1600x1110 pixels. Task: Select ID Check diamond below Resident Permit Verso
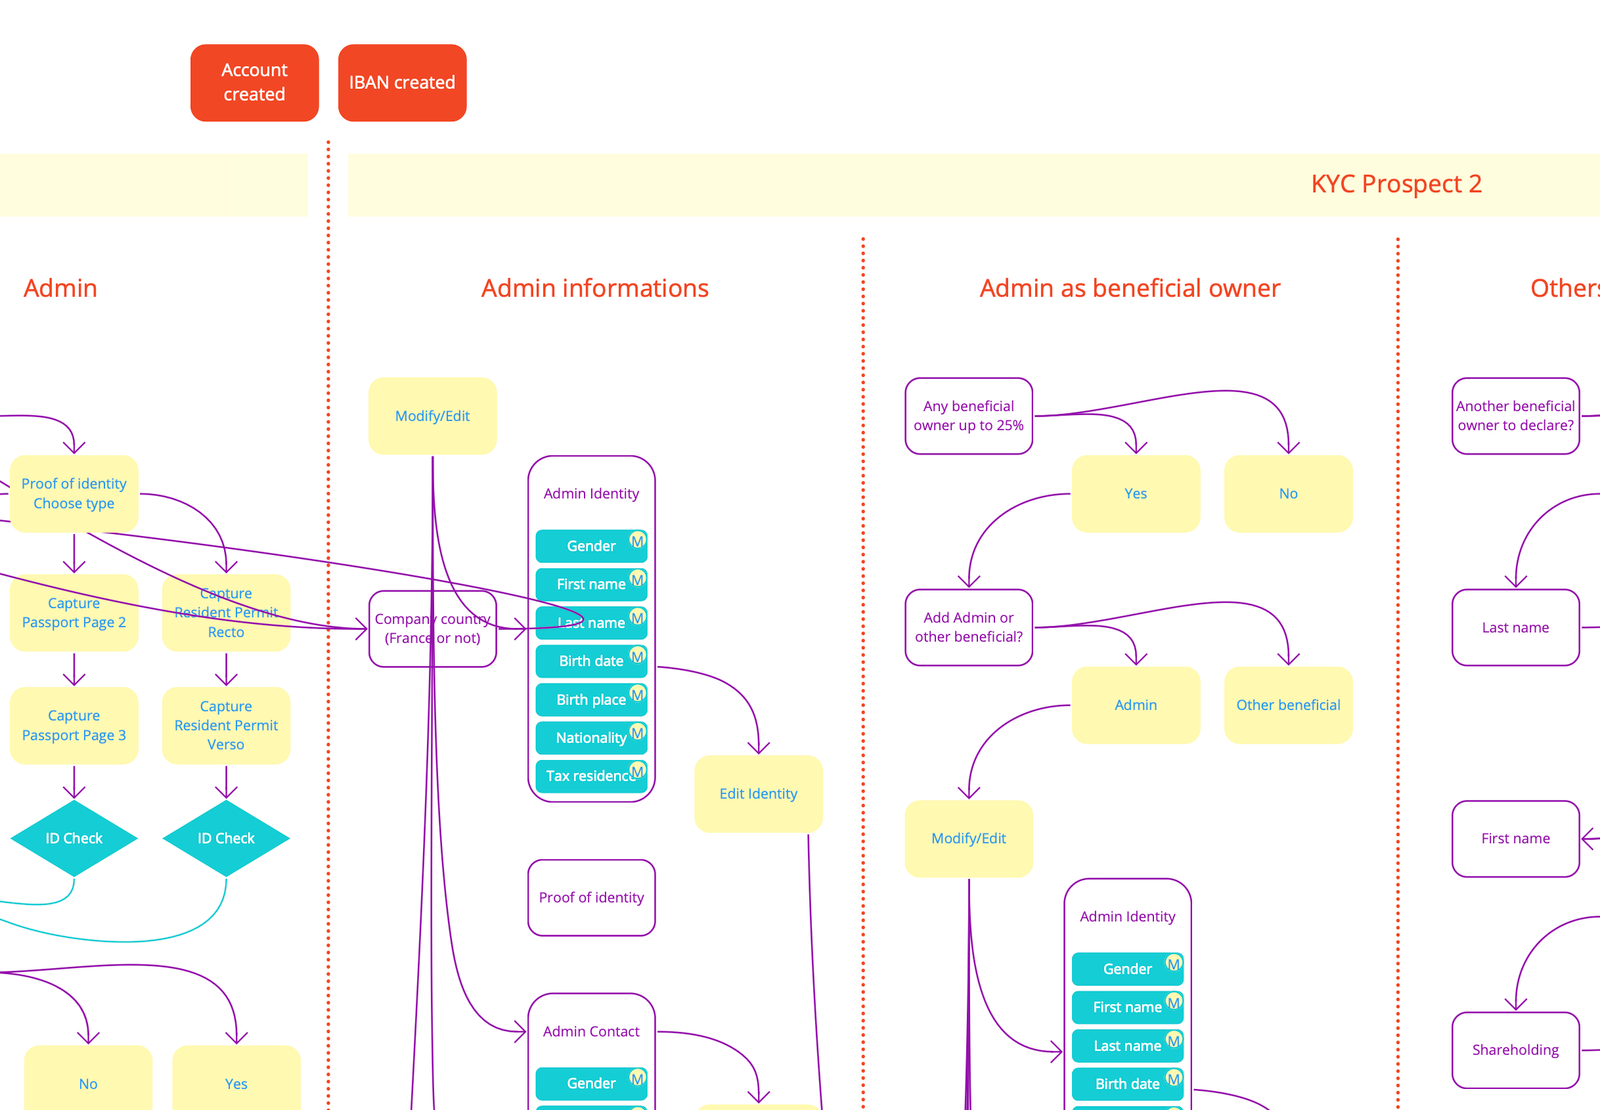(226, 838)
